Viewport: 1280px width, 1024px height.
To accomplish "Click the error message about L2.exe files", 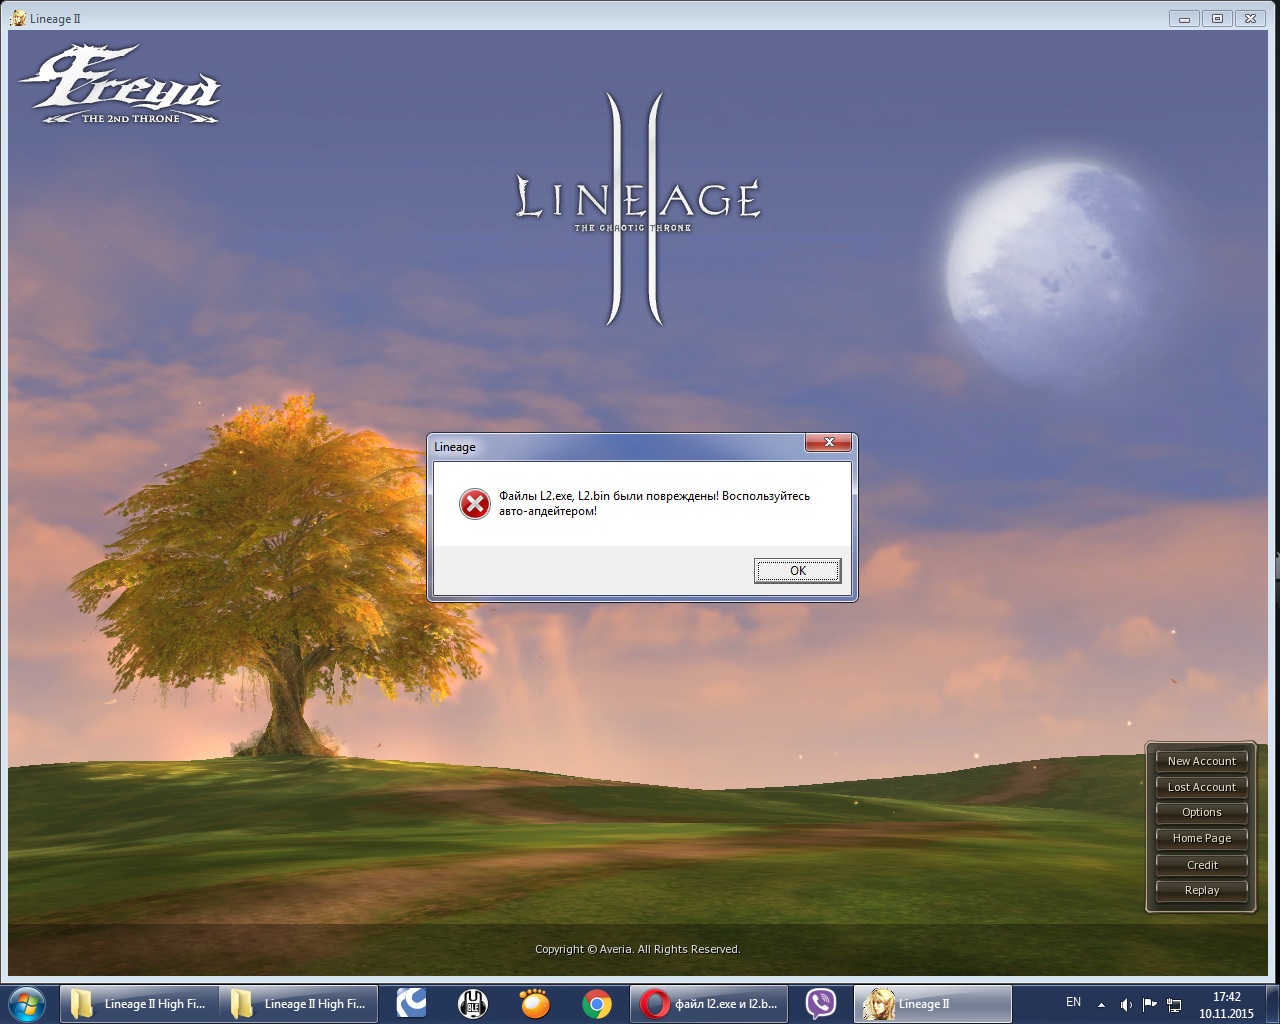I will pos(654,503).
